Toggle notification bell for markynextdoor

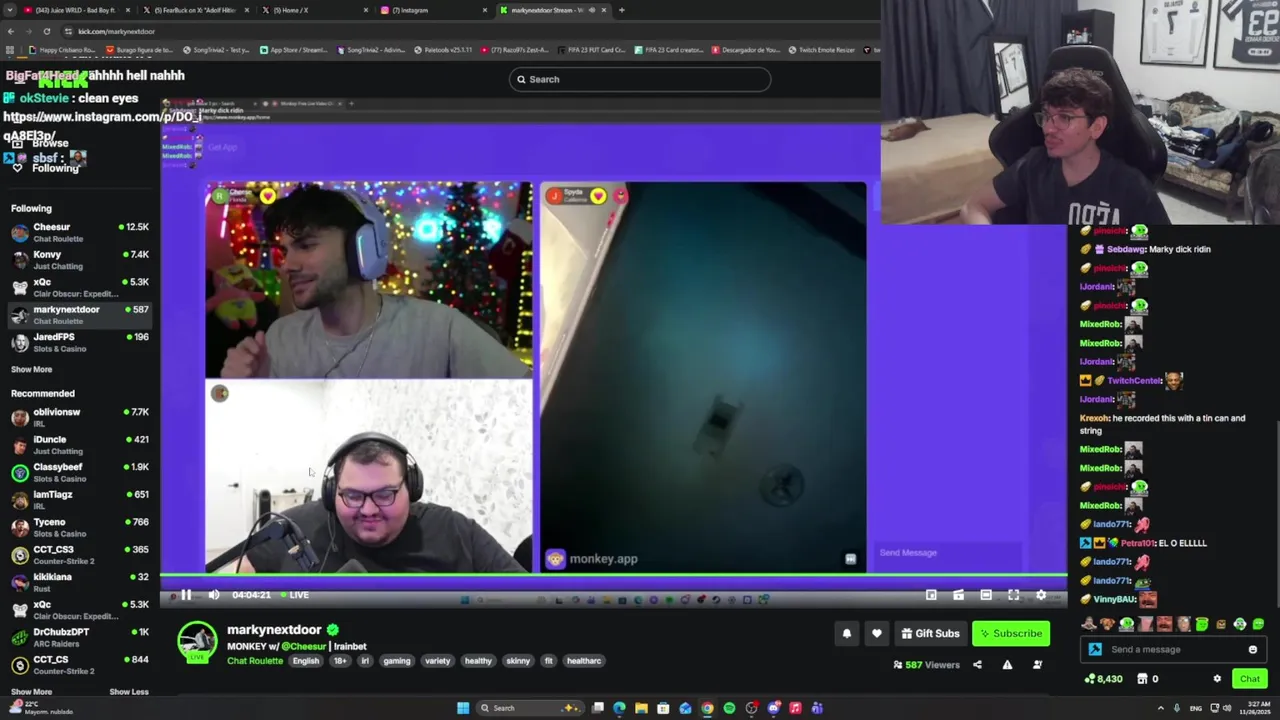[847, 633]
